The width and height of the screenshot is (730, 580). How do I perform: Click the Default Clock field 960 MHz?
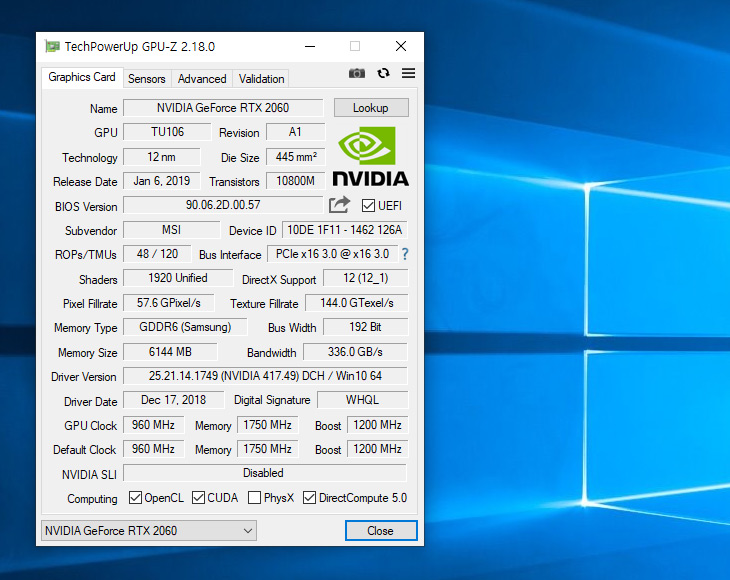point(153,449)
